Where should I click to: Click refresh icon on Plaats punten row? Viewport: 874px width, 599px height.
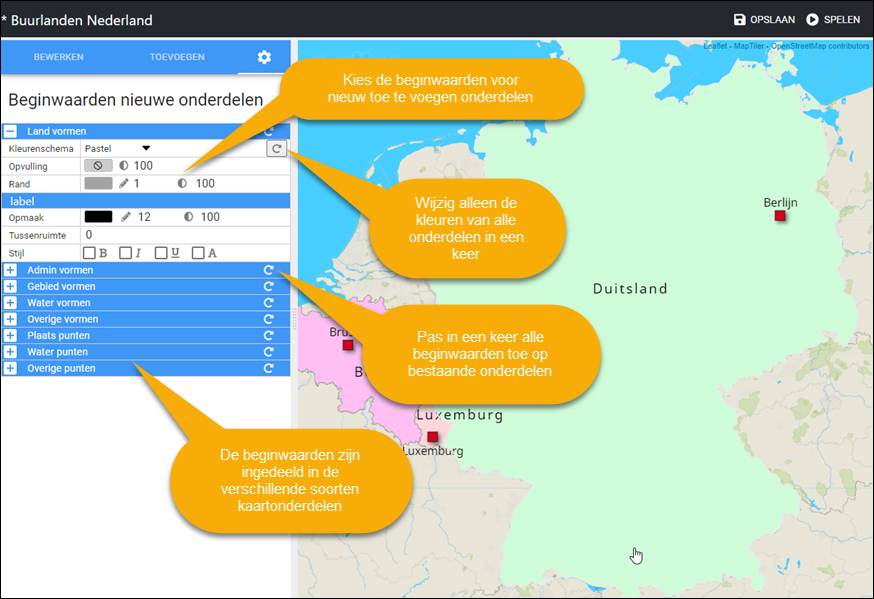tap(268, 336)
